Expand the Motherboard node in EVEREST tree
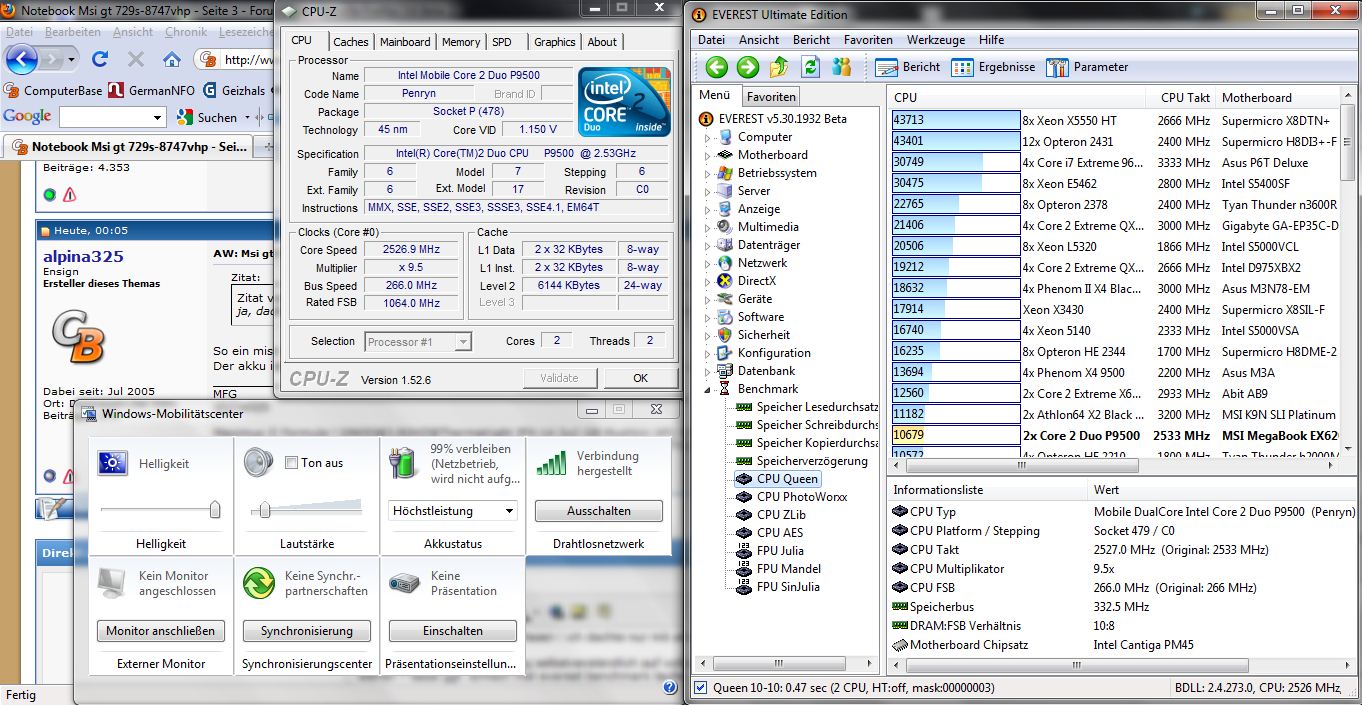 pos(708,156)
